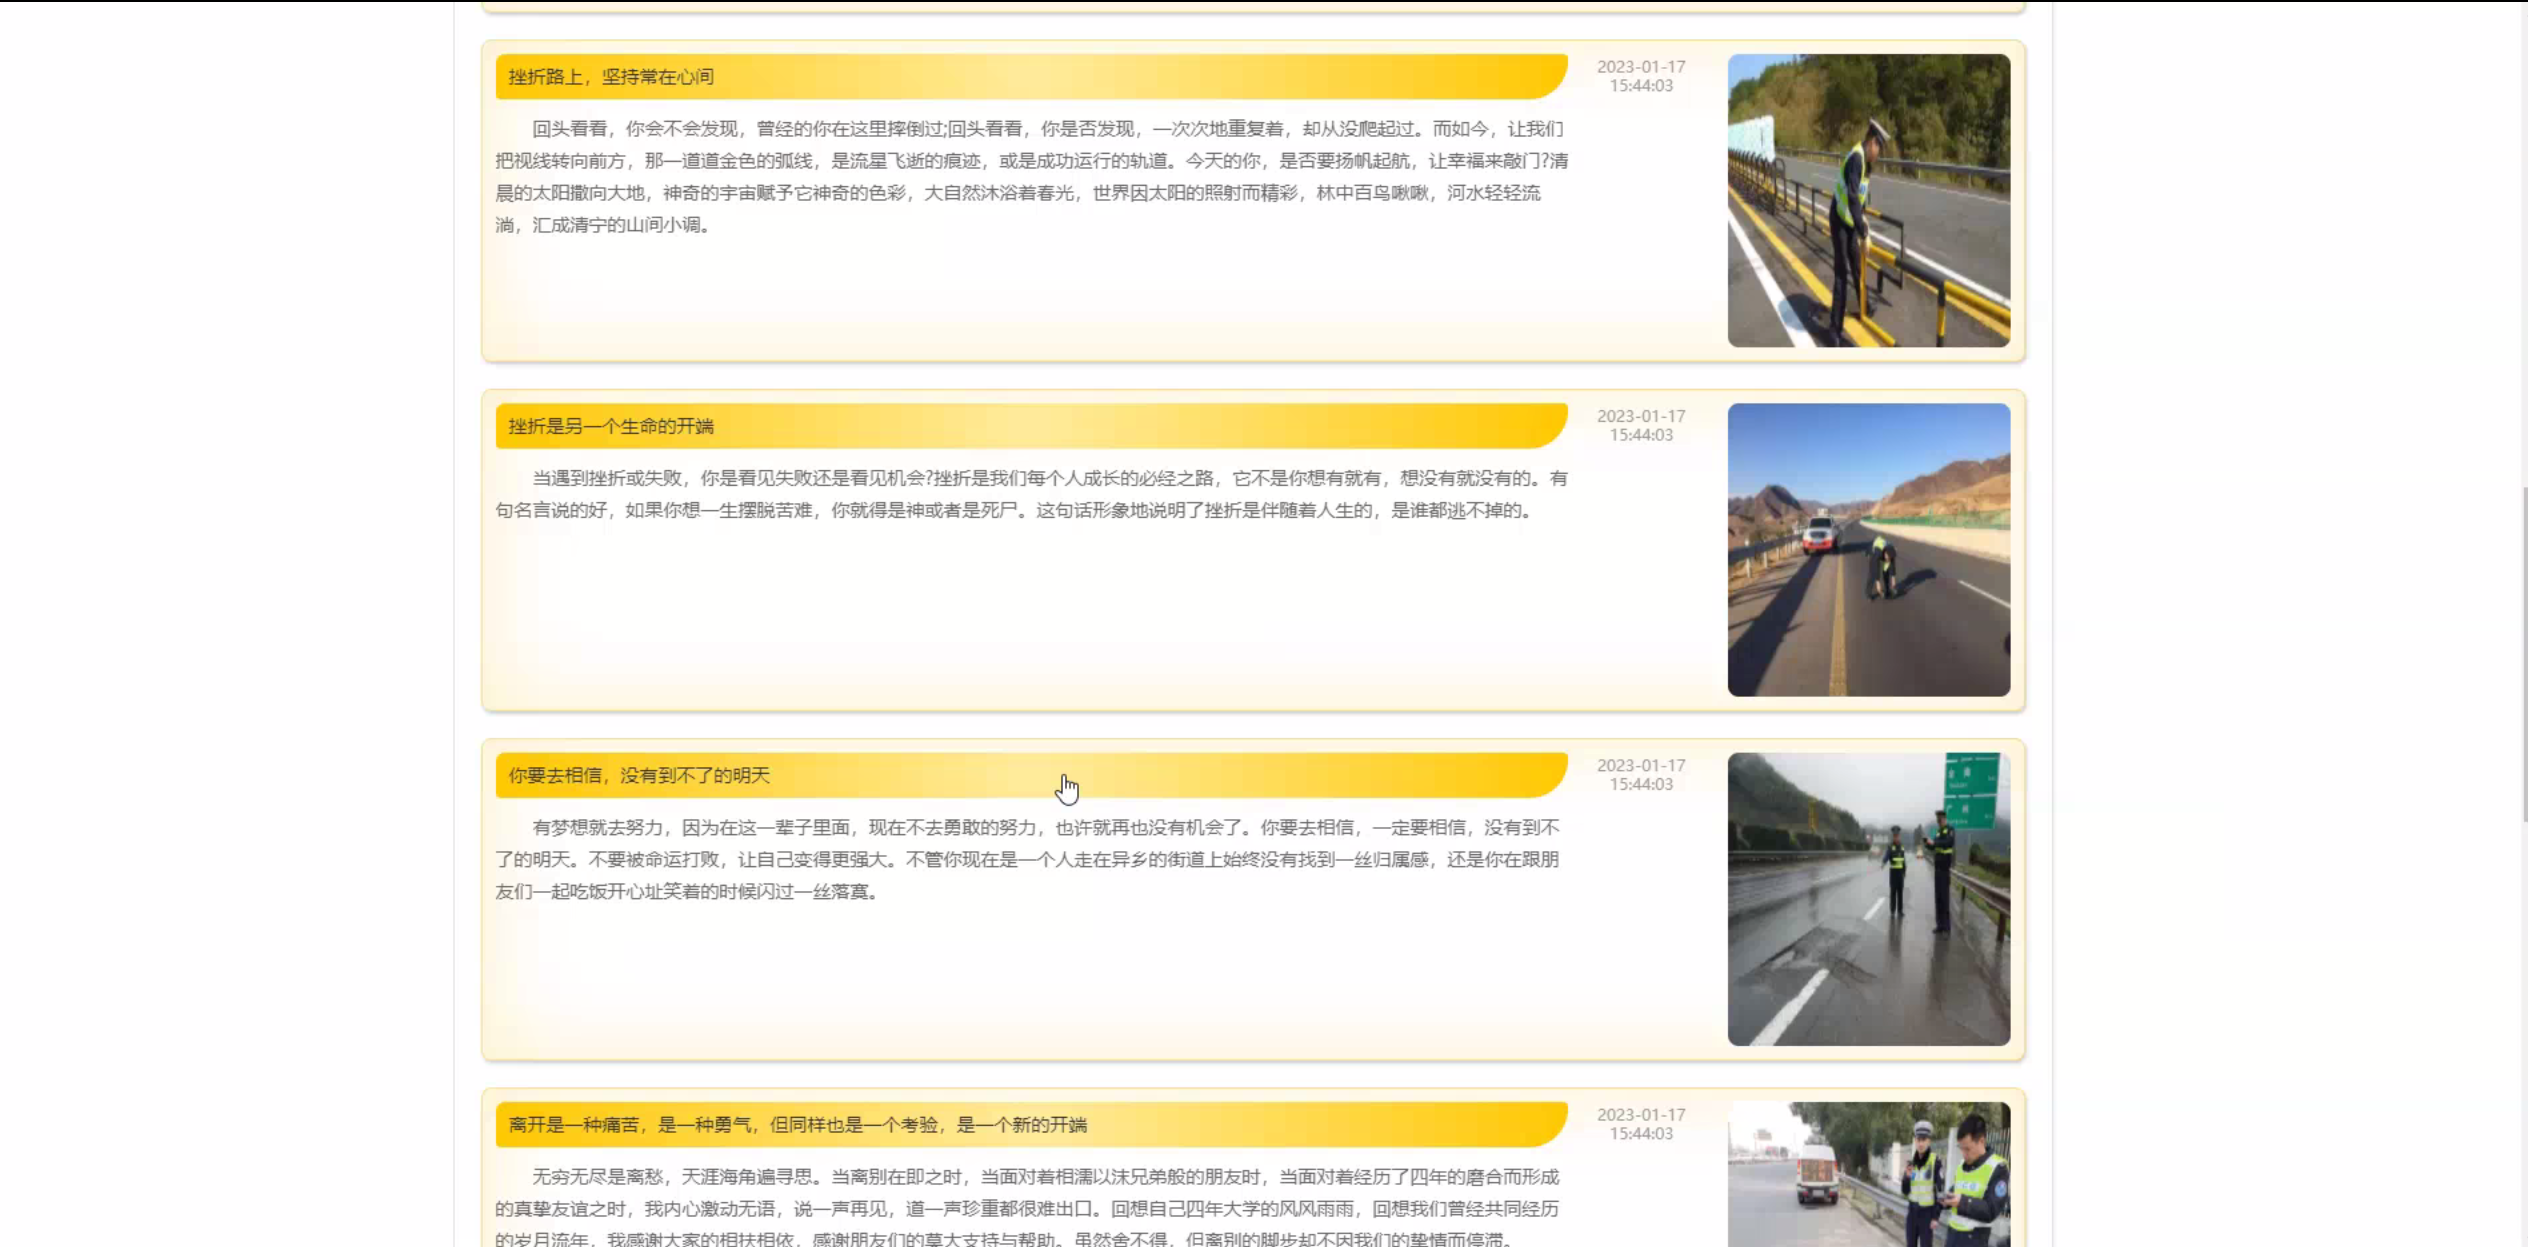
Task: Click thumbnail of two officers on wet road
Action: (1868, 898)
